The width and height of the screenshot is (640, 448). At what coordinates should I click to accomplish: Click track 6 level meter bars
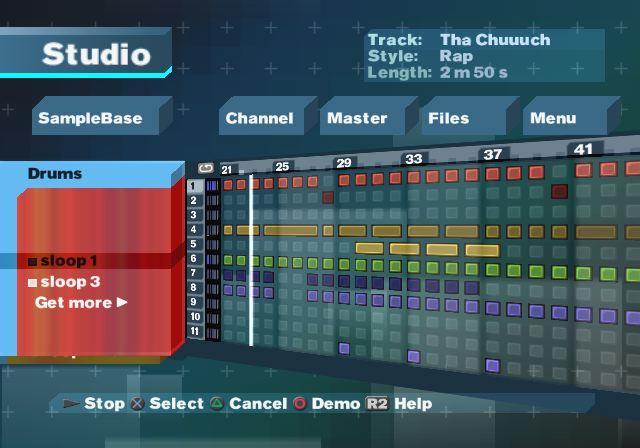[212, 258]
